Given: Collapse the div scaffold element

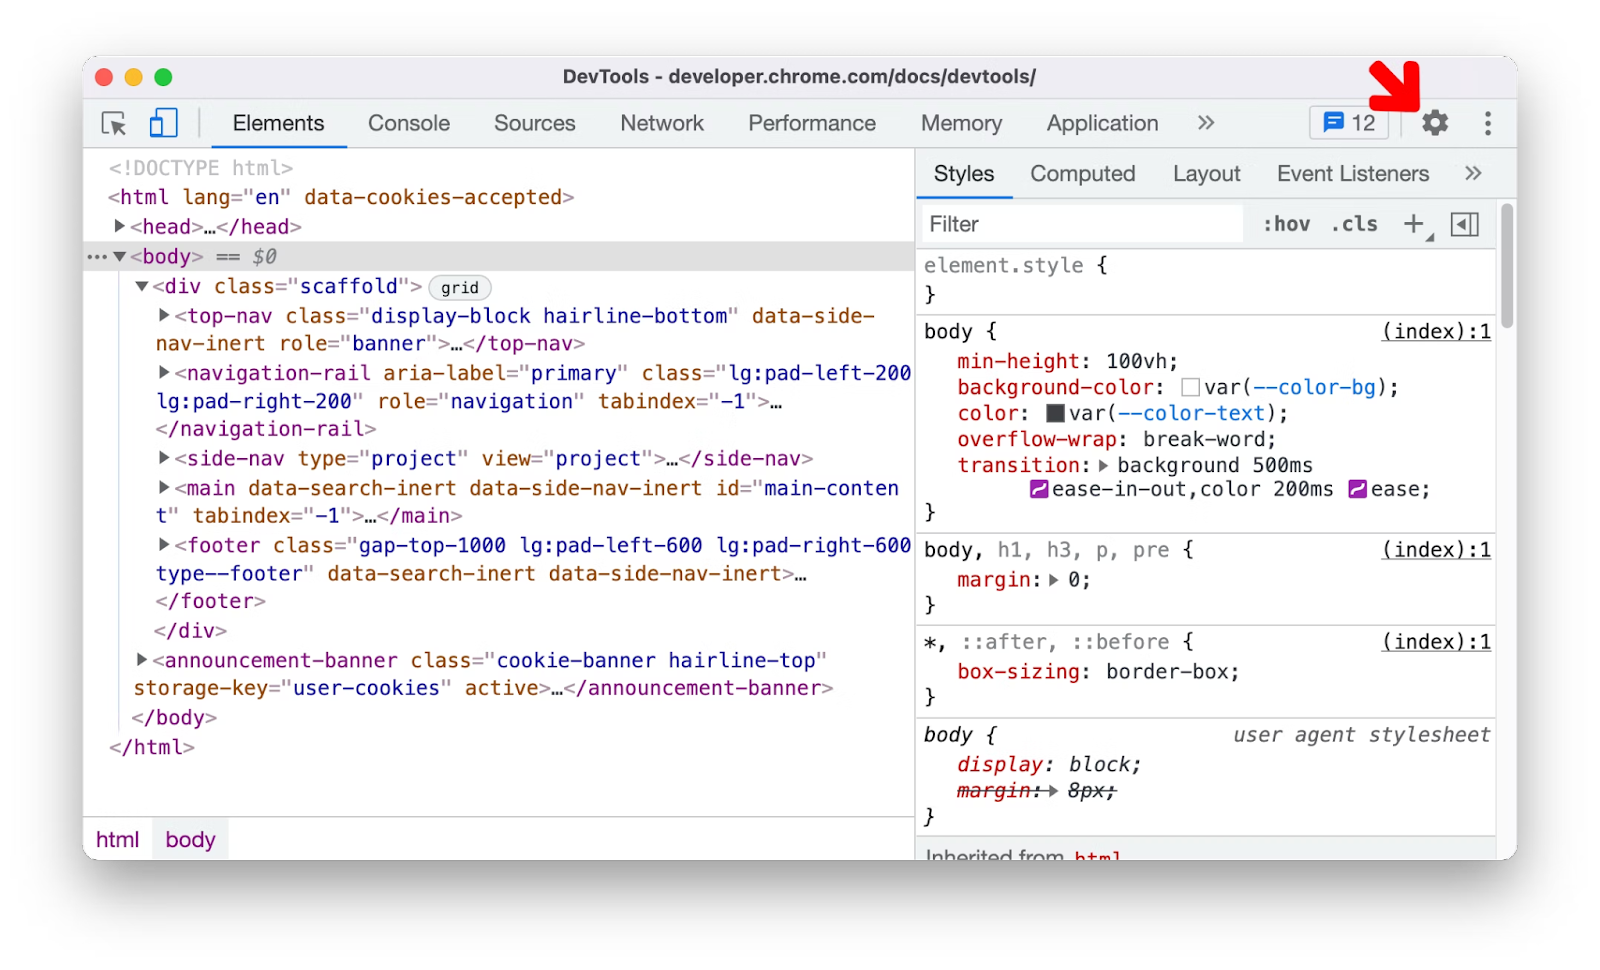Looking at the screenshot, I should point(142,287).
